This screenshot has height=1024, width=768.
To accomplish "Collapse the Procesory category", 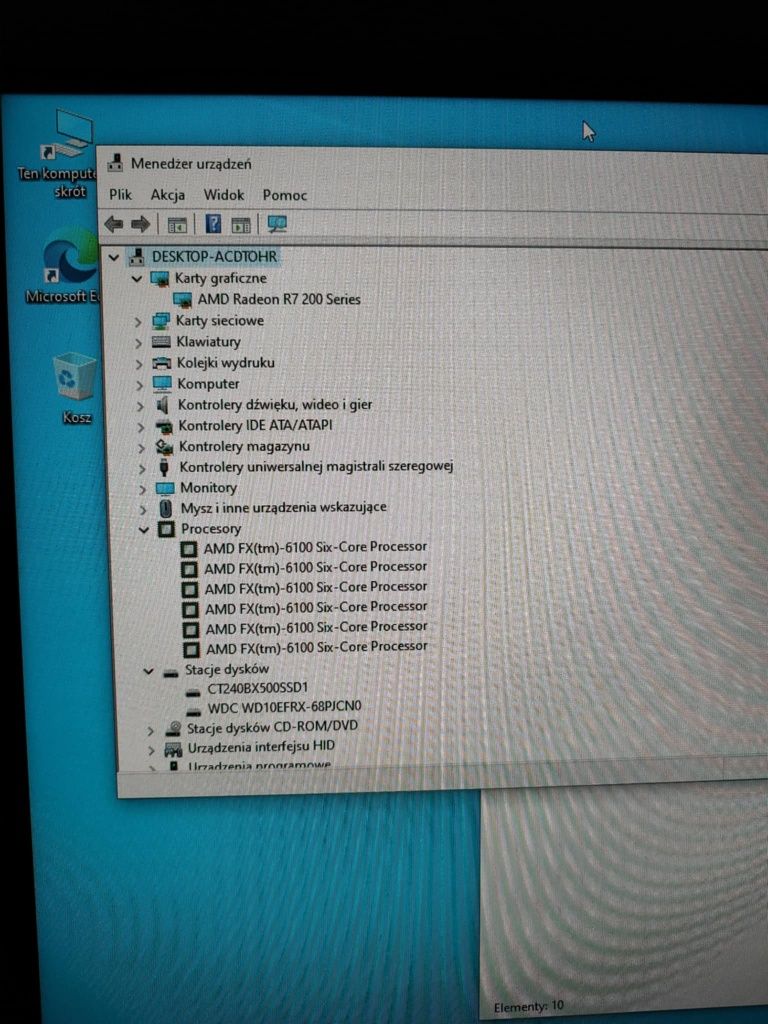I will (144, 530).
